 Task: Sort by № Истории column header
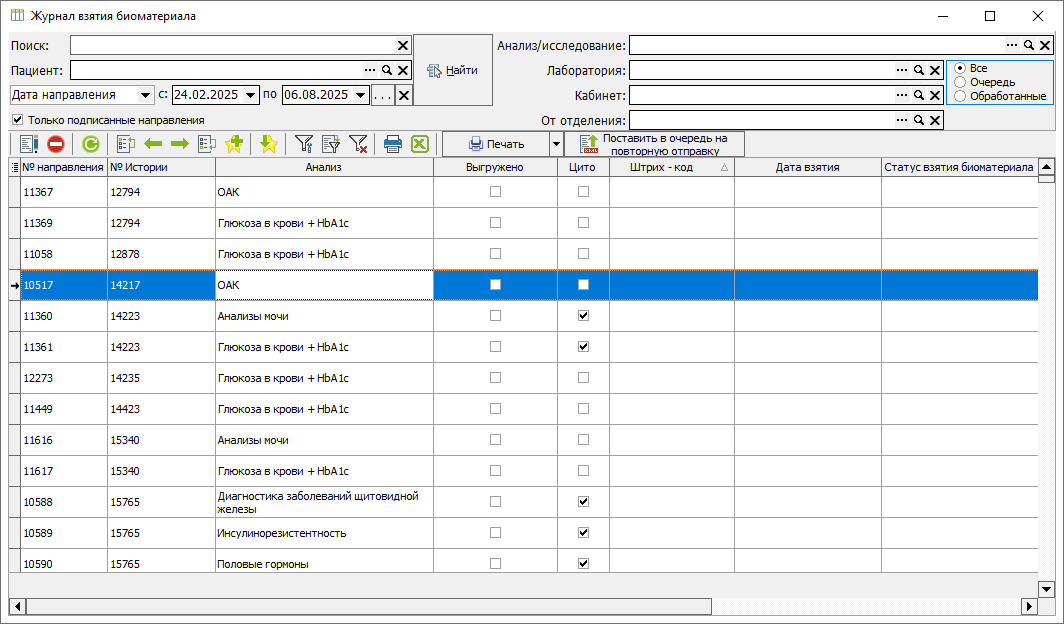[162, 167]
